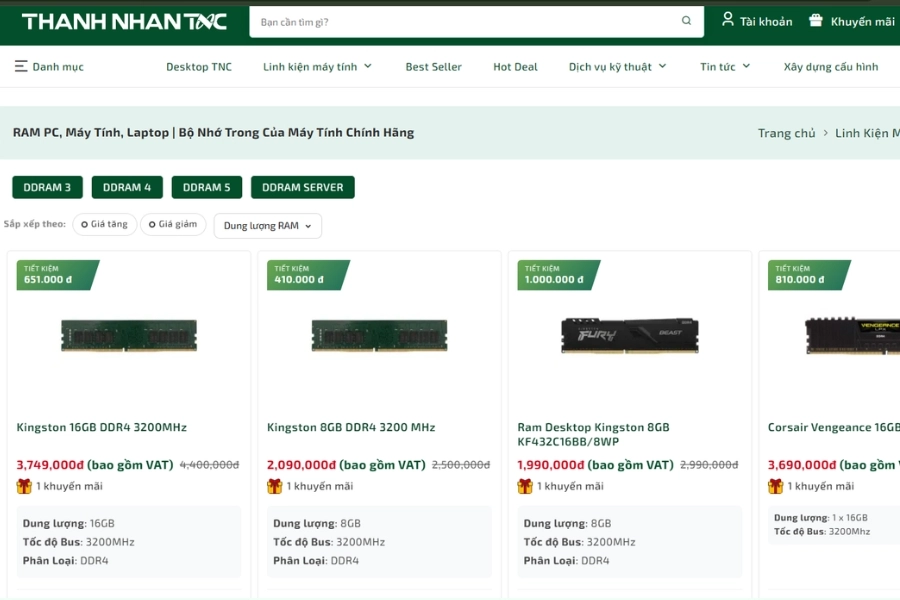Expand the Linh kiện máy tính menu
The height and width of the screenshot is (600, 900).
click(317, 67)
